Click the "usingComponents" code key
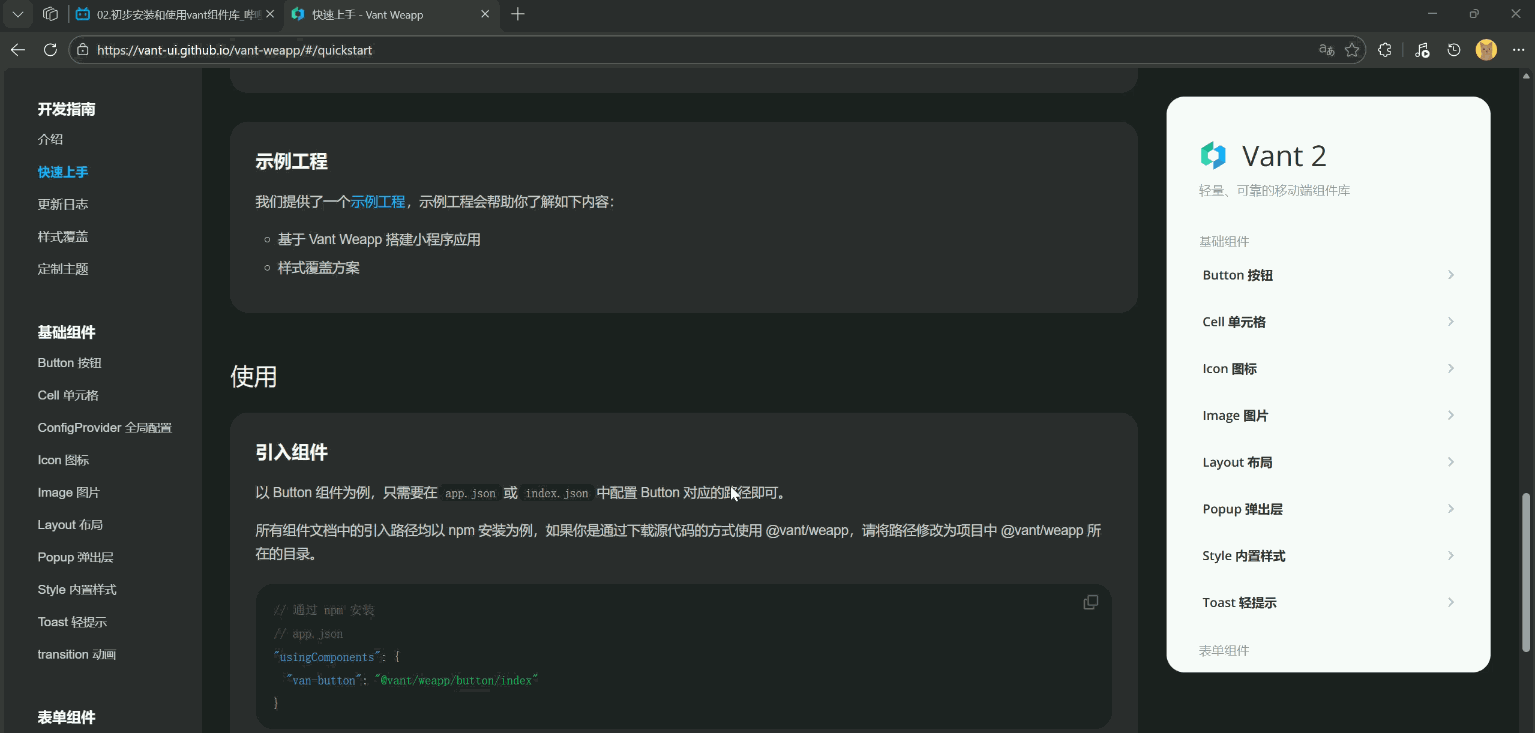The width and height of the screenshot is (1535, 733). point(328,657)
